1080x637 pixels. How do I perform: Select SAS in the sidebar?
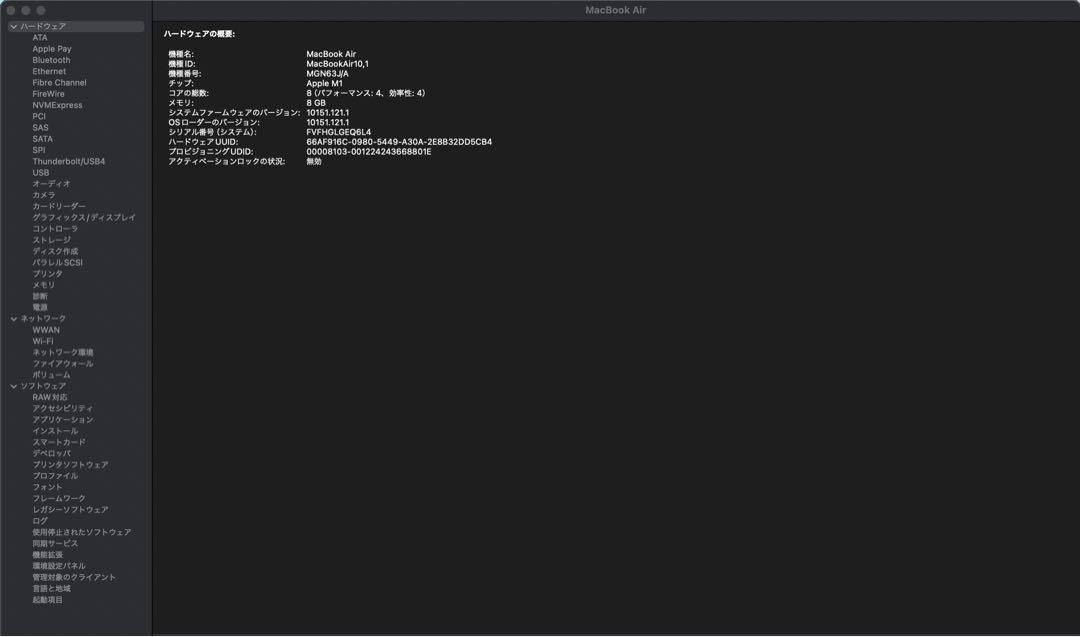41,127
